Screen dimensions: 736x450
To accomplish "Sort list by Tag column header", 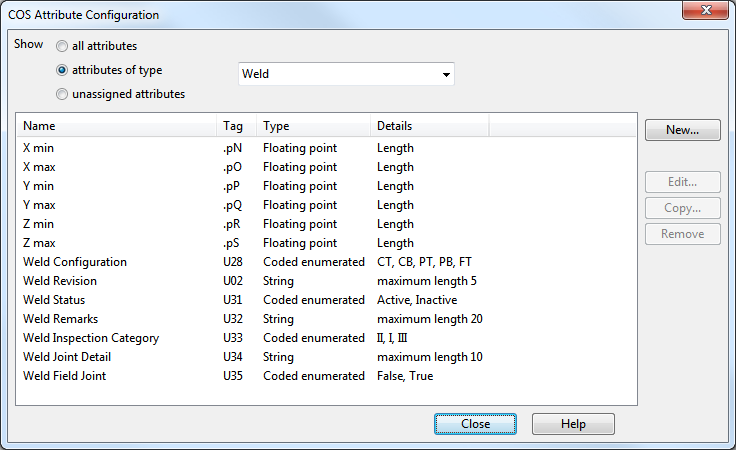I will [236, 126].
